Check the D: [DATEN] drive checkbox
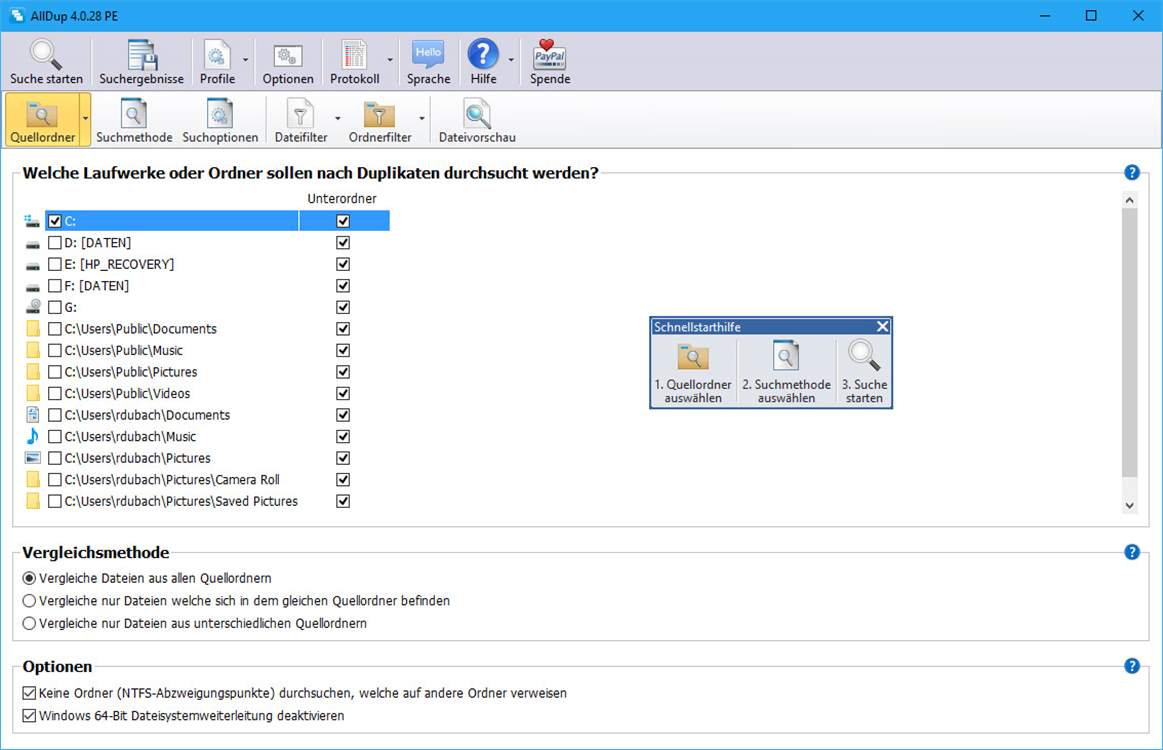Screen dimensions: 1163x750 pyautogui.click(x=54, y=243)
